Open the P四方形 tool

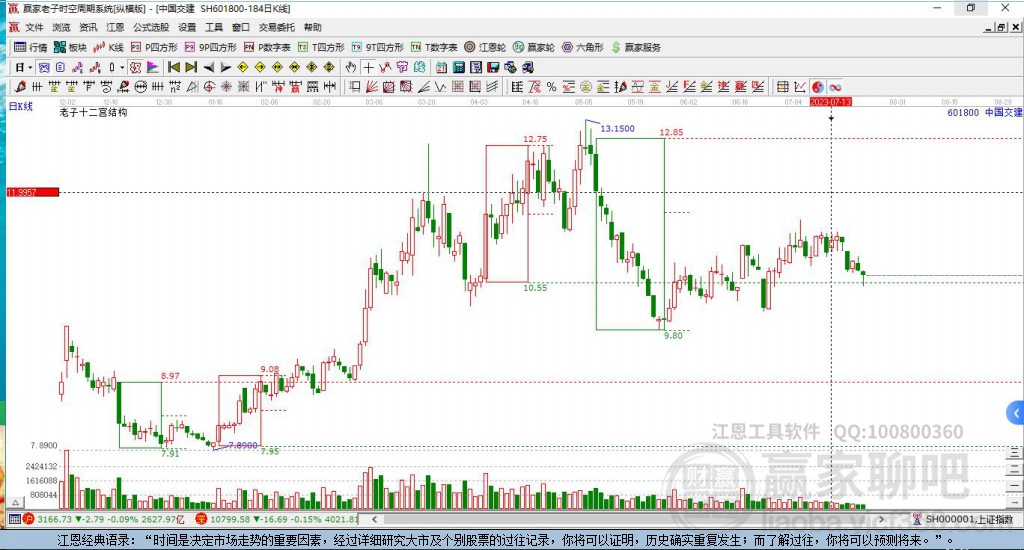(154, 47)
